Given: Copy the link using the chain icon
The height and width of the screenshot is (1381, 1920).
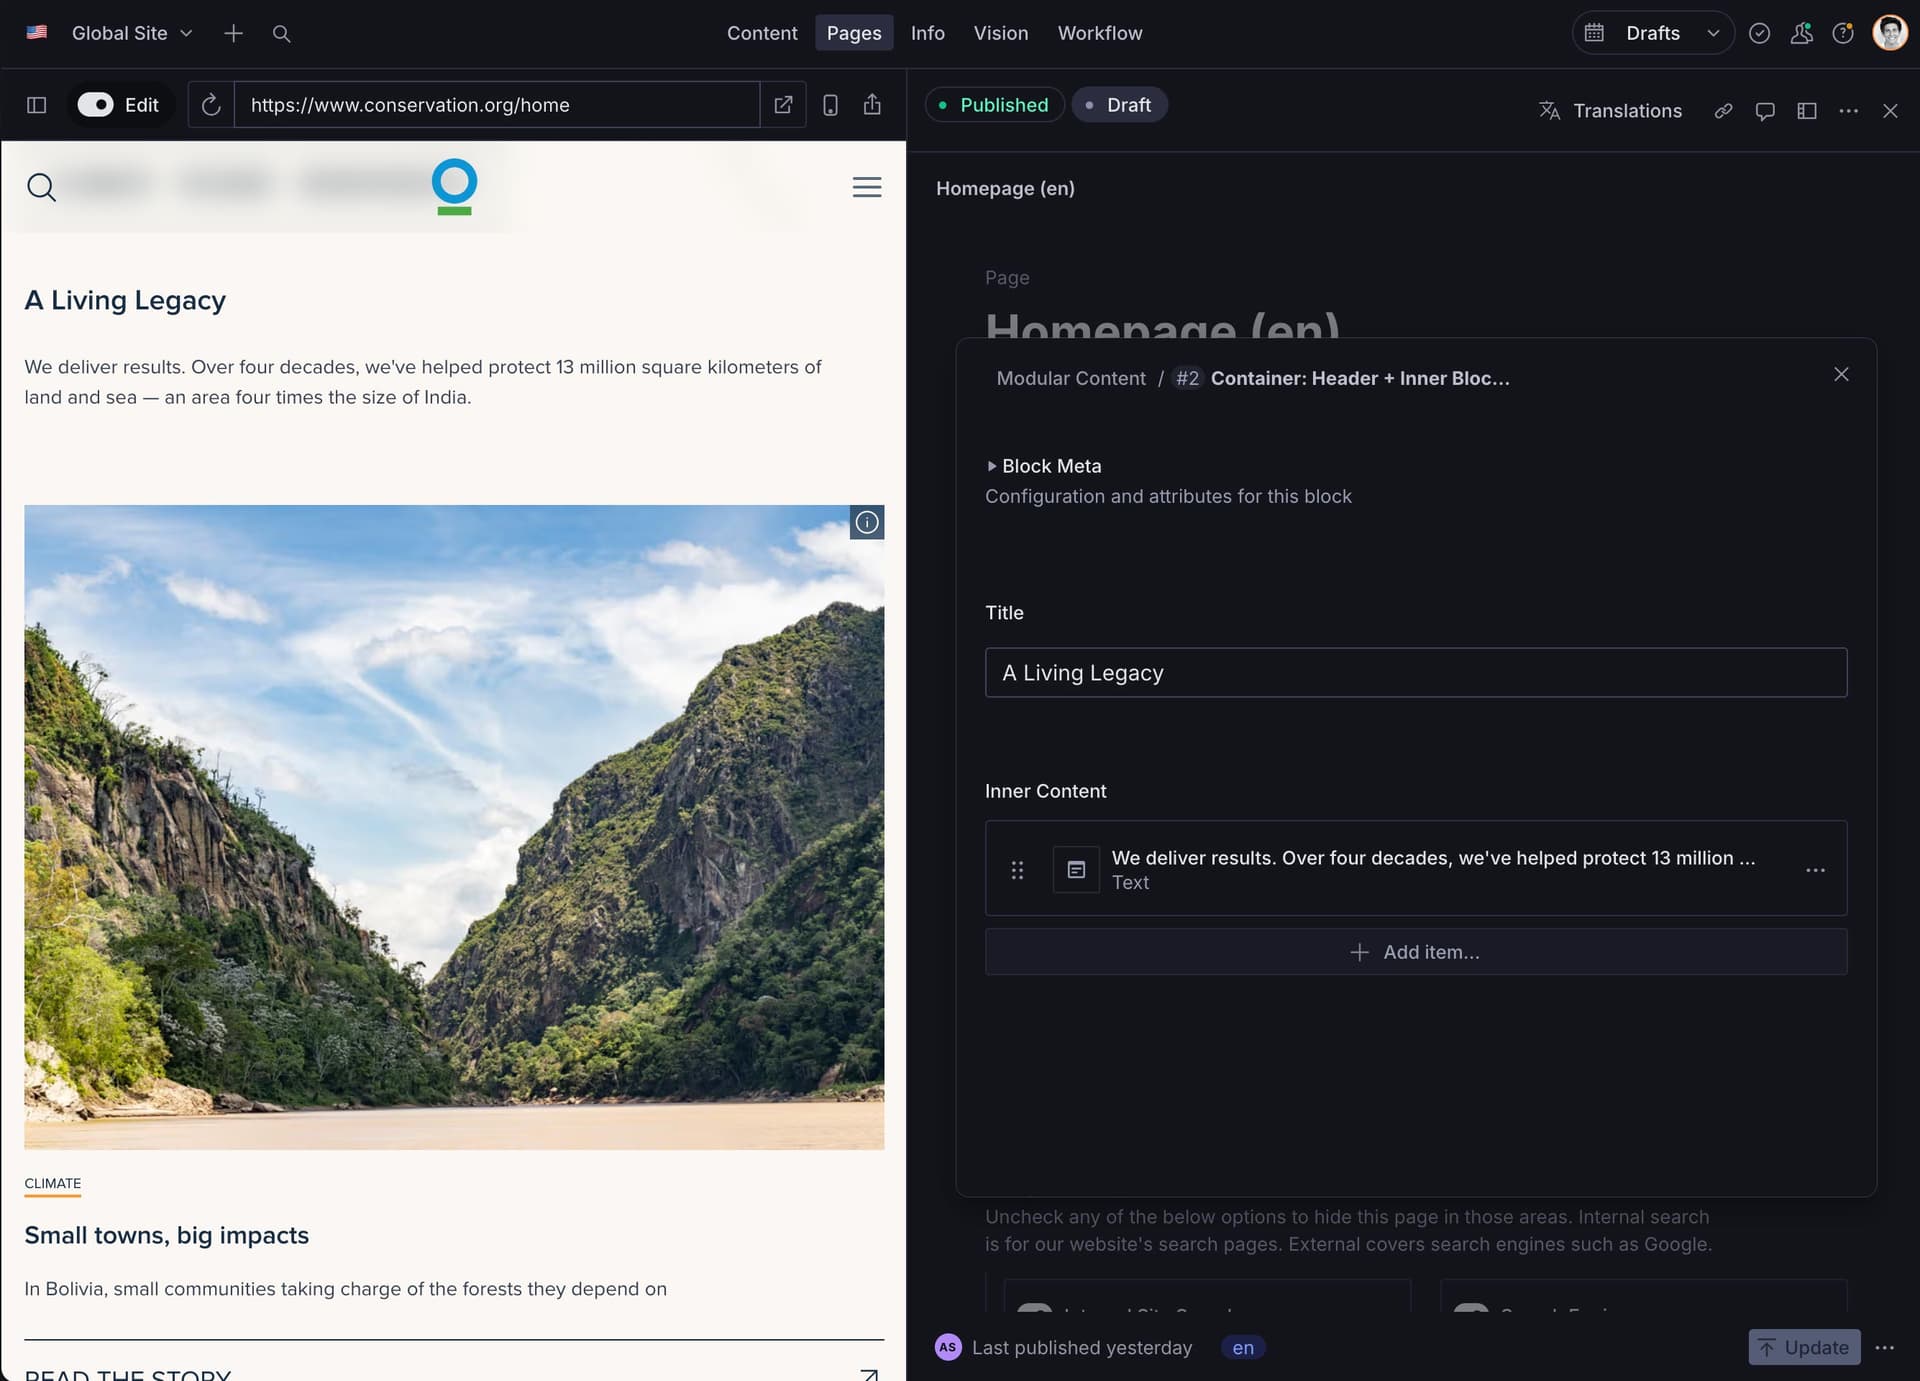Looking at the screenshot, I should [x=1723, y=111].
